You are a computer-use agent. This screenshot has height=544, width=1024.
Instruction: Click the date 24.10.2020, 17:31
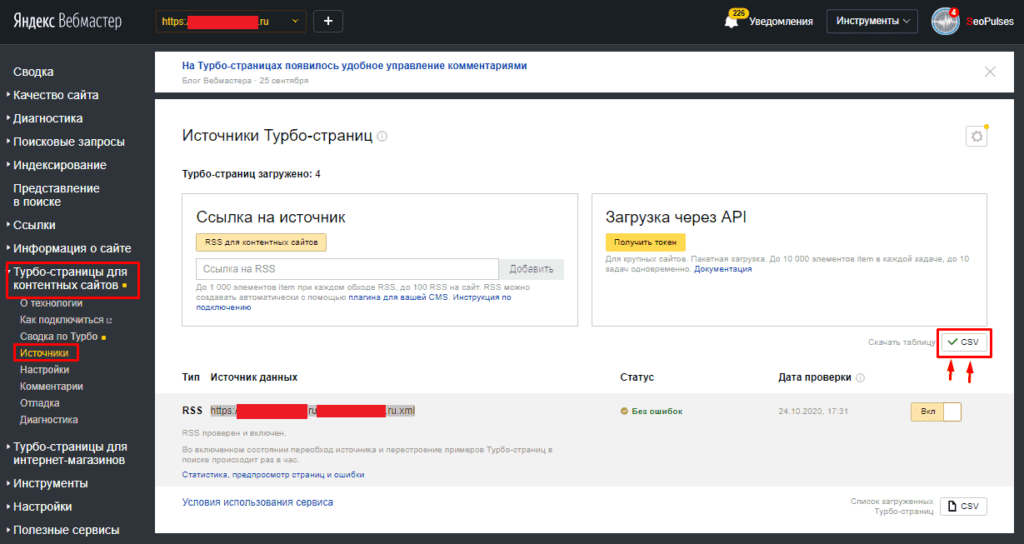click(x=813, y=411)
